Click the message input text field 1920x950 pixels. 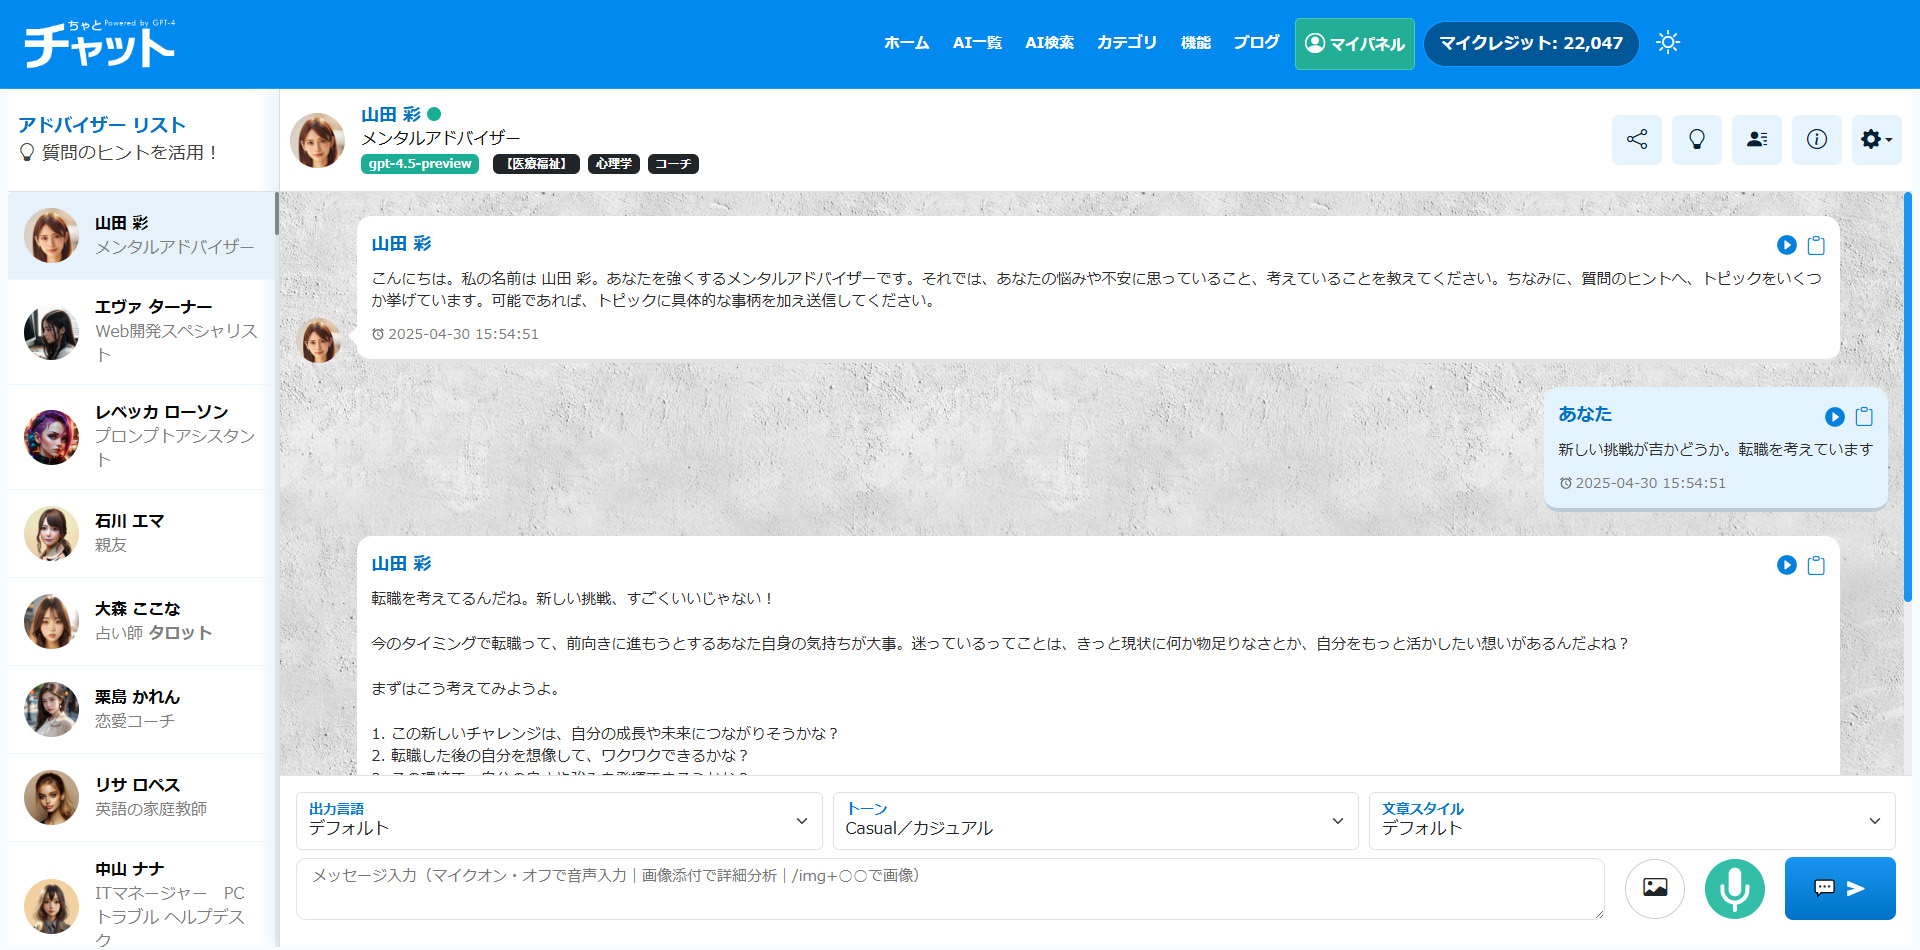tap(950, 888)
